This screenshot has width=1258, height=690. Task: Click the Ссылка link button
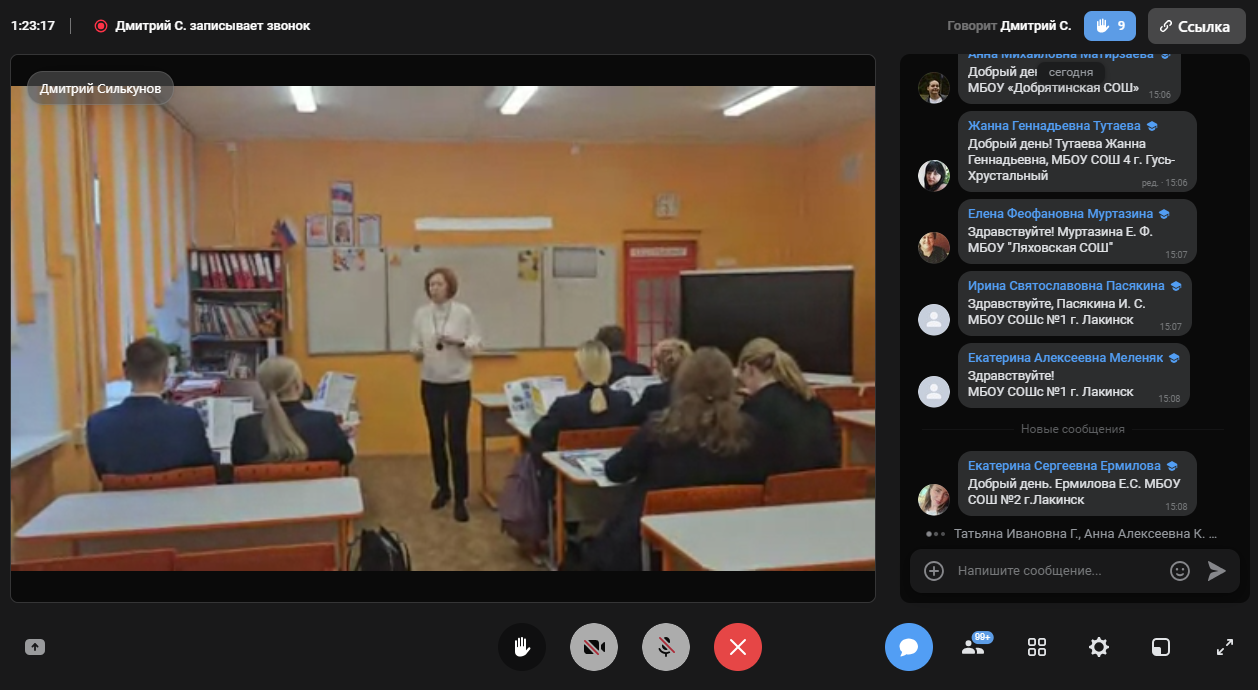tap(1196, 26)
